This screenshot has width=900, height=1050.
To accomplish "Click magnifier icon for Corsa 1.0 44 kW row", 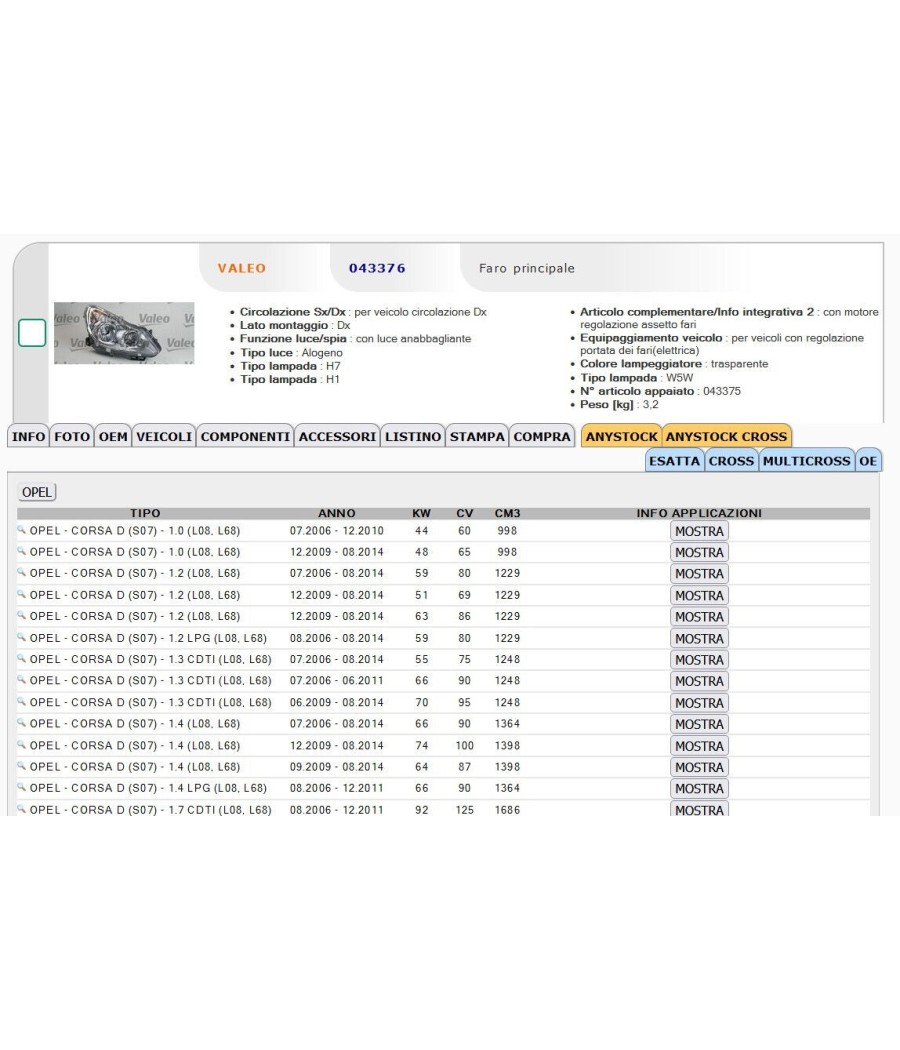I will click(21, 530).
